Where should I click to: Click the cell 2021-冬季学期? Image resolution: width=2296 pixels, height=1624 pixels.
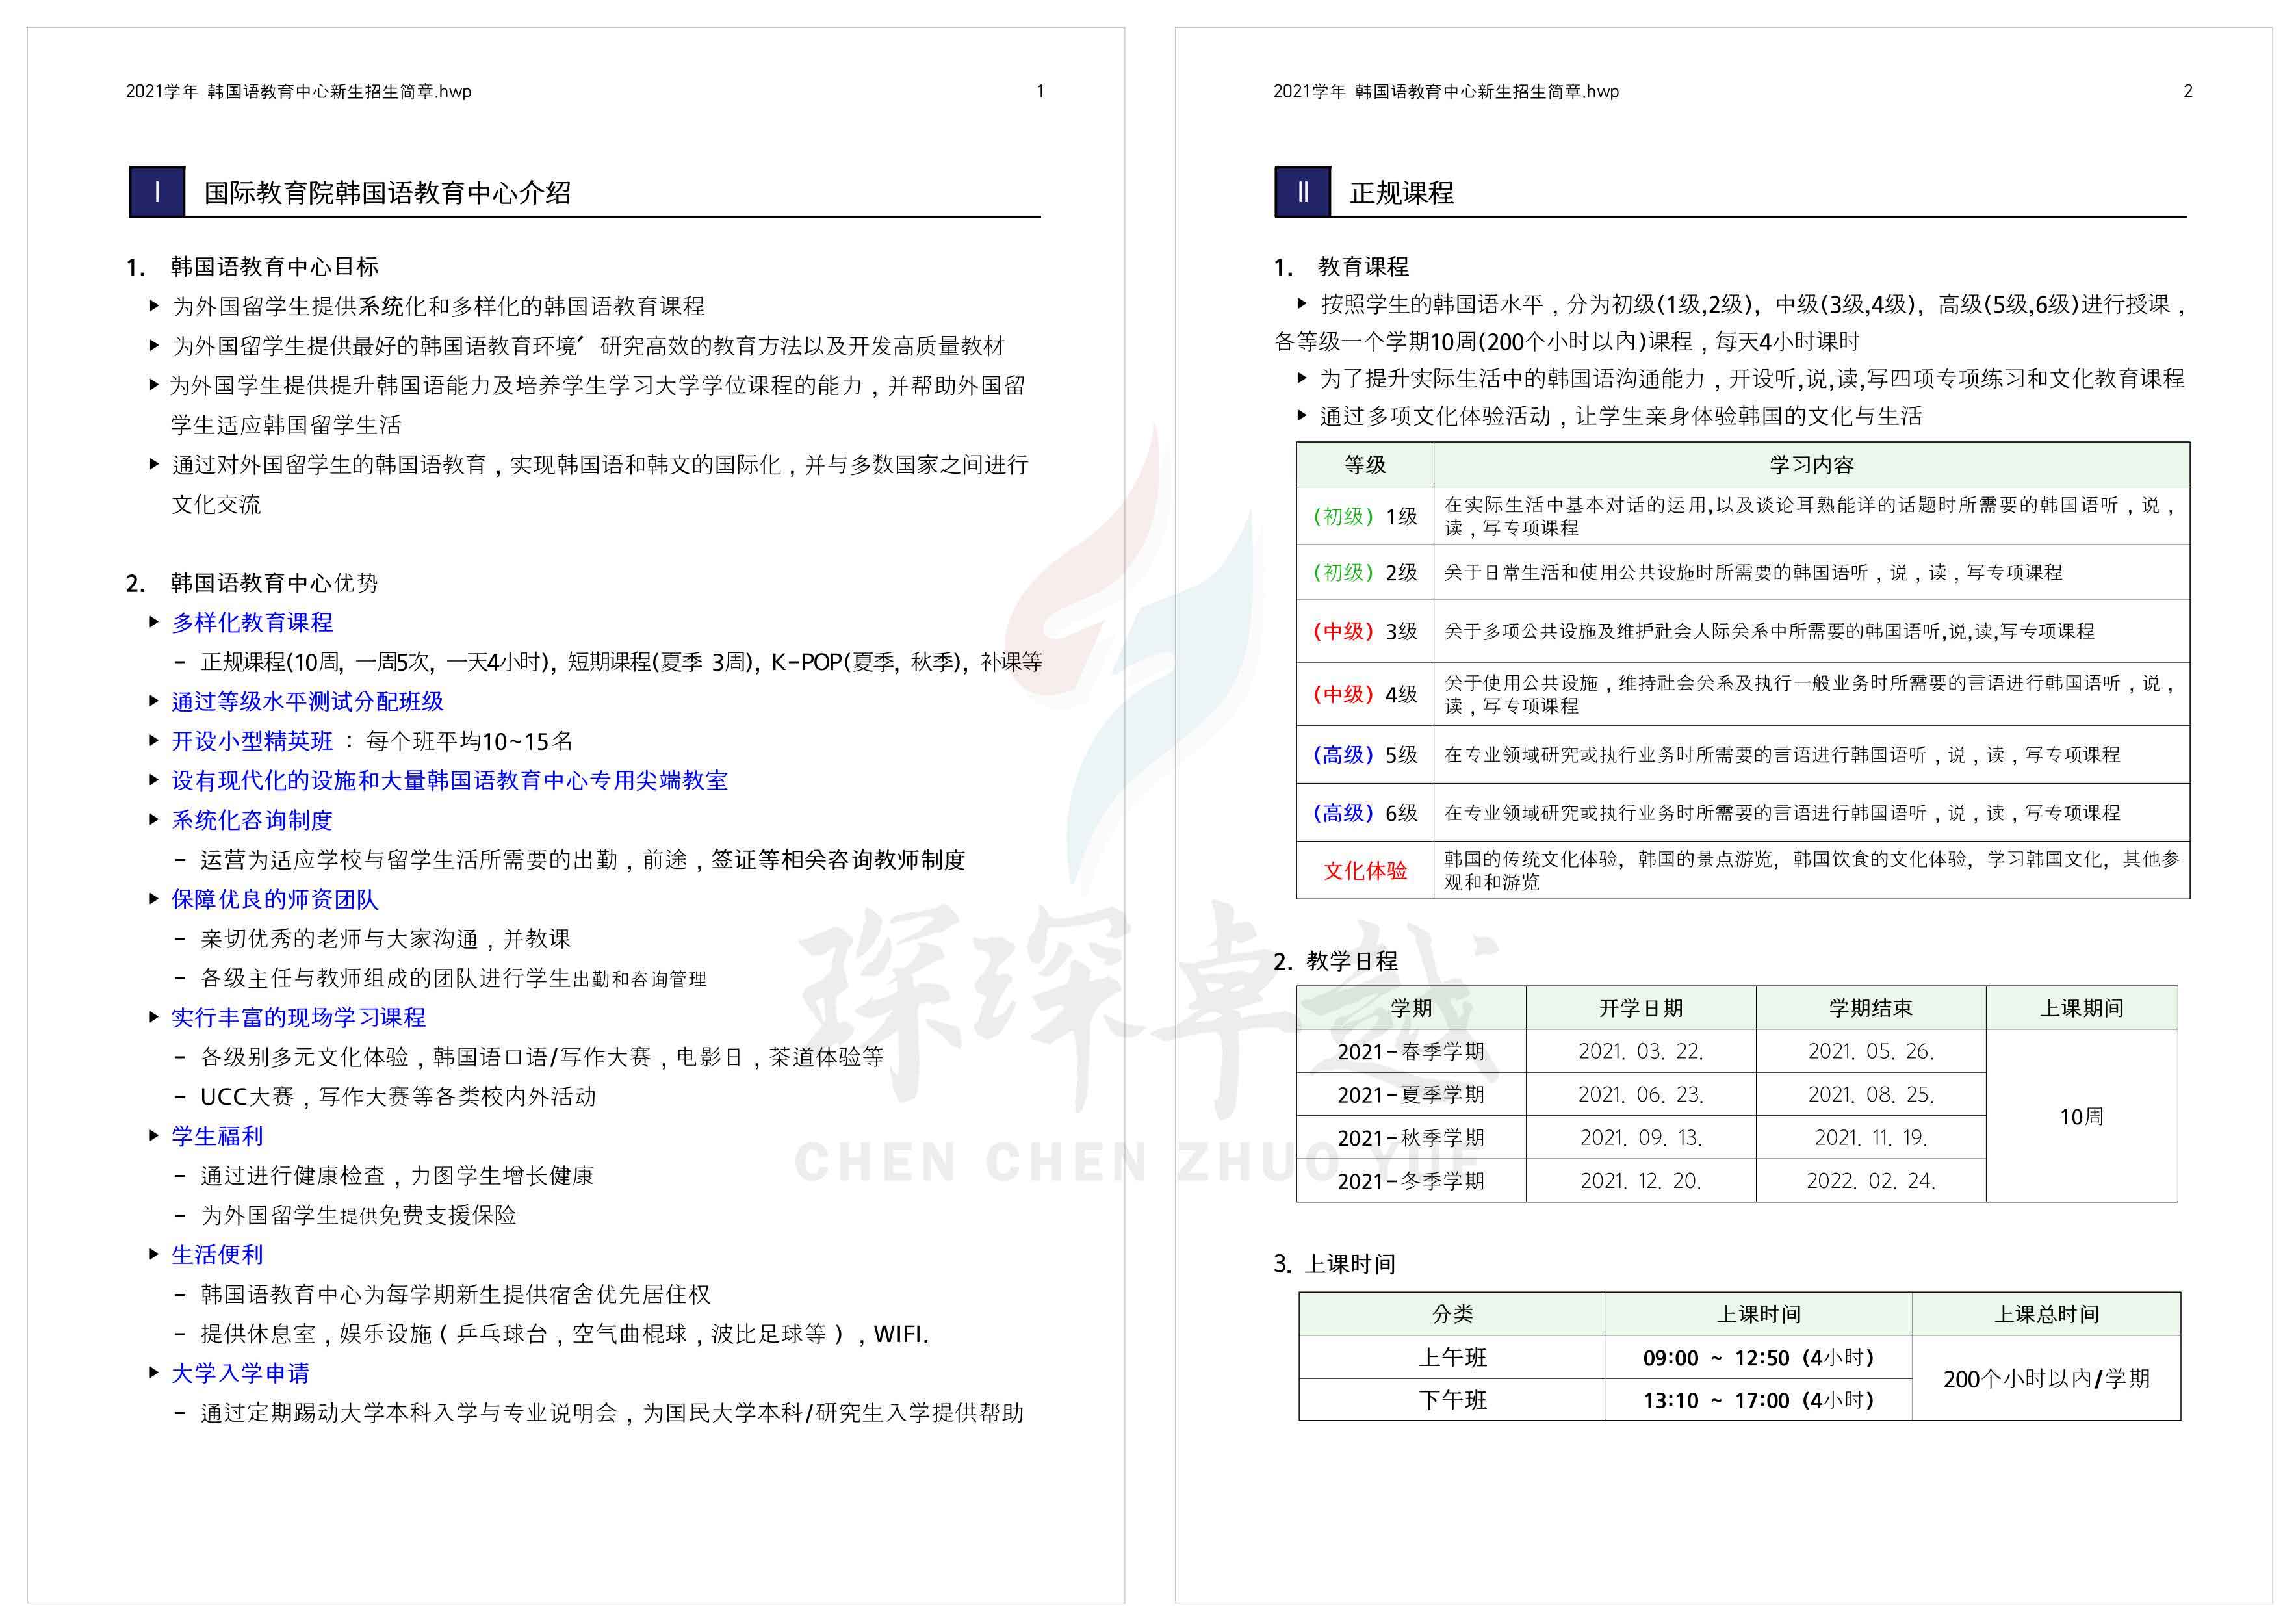(1411, 1181)
